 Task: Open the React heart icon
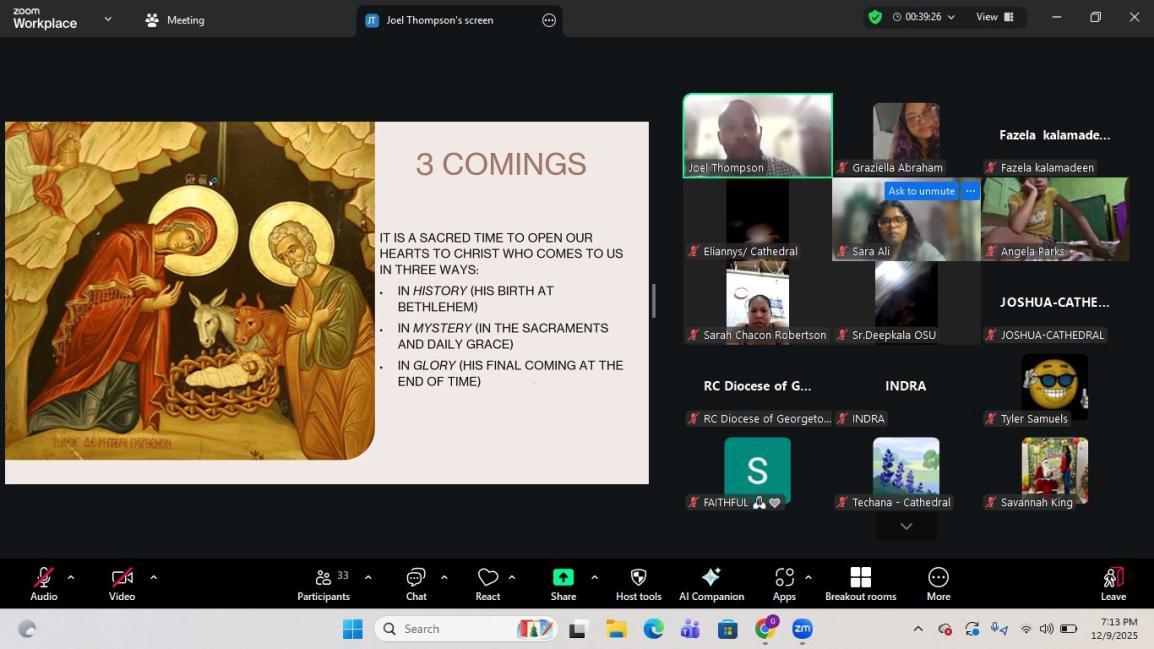click(487, 578)
